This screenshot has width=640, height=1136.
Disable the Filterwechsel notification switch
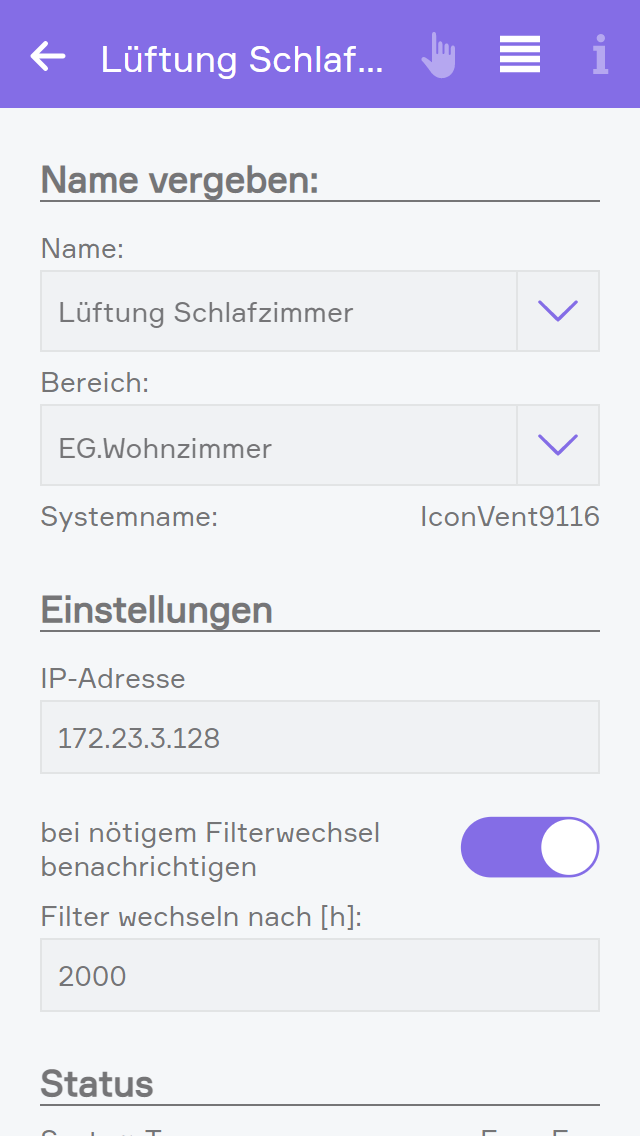tap(529, 848)
